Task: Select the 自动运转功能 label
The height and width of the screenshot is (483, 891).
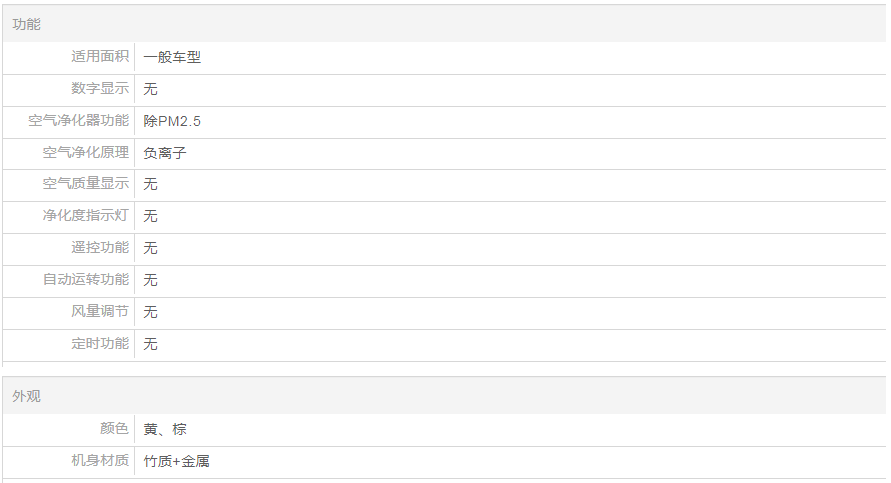Action: point(86,280)
